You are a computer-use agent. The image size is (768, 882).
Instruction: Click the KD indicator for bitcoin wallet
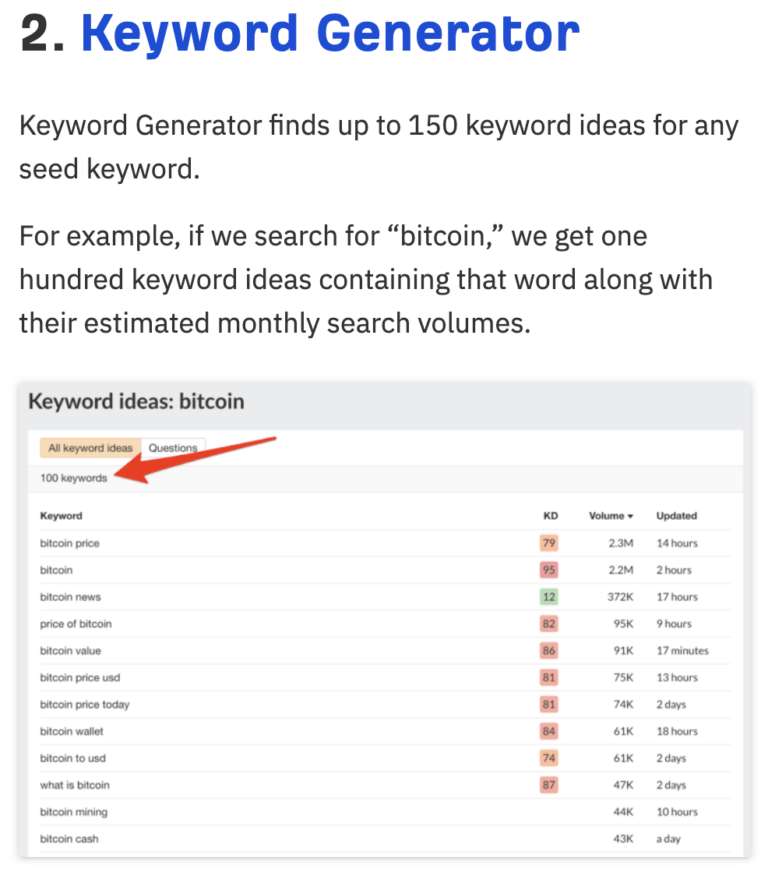(548, 731)
